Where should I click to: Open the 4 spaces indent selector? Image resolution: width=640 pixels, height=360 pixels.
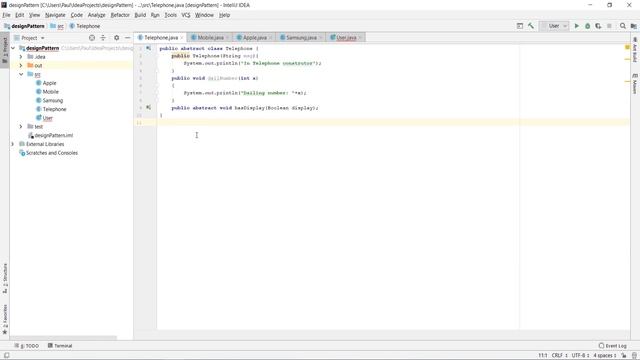pyautogui.click(x=605, y=356)
